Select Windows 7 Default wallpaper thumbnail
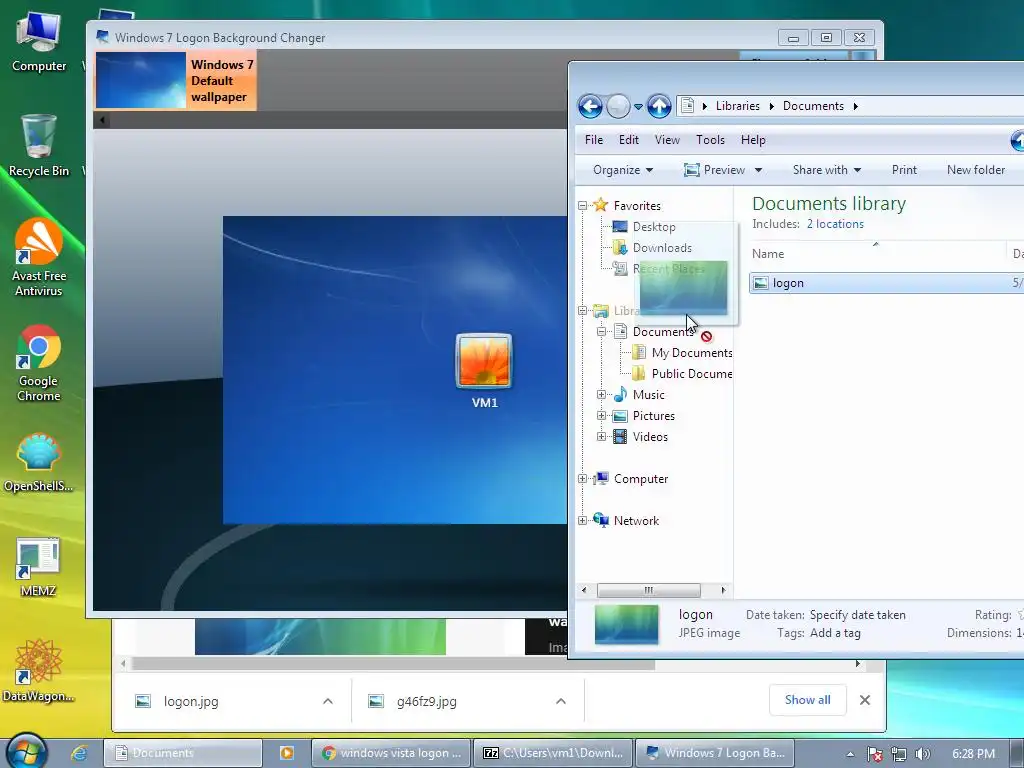The height and width of the screenshot is (768, 1024). (176, 80)
